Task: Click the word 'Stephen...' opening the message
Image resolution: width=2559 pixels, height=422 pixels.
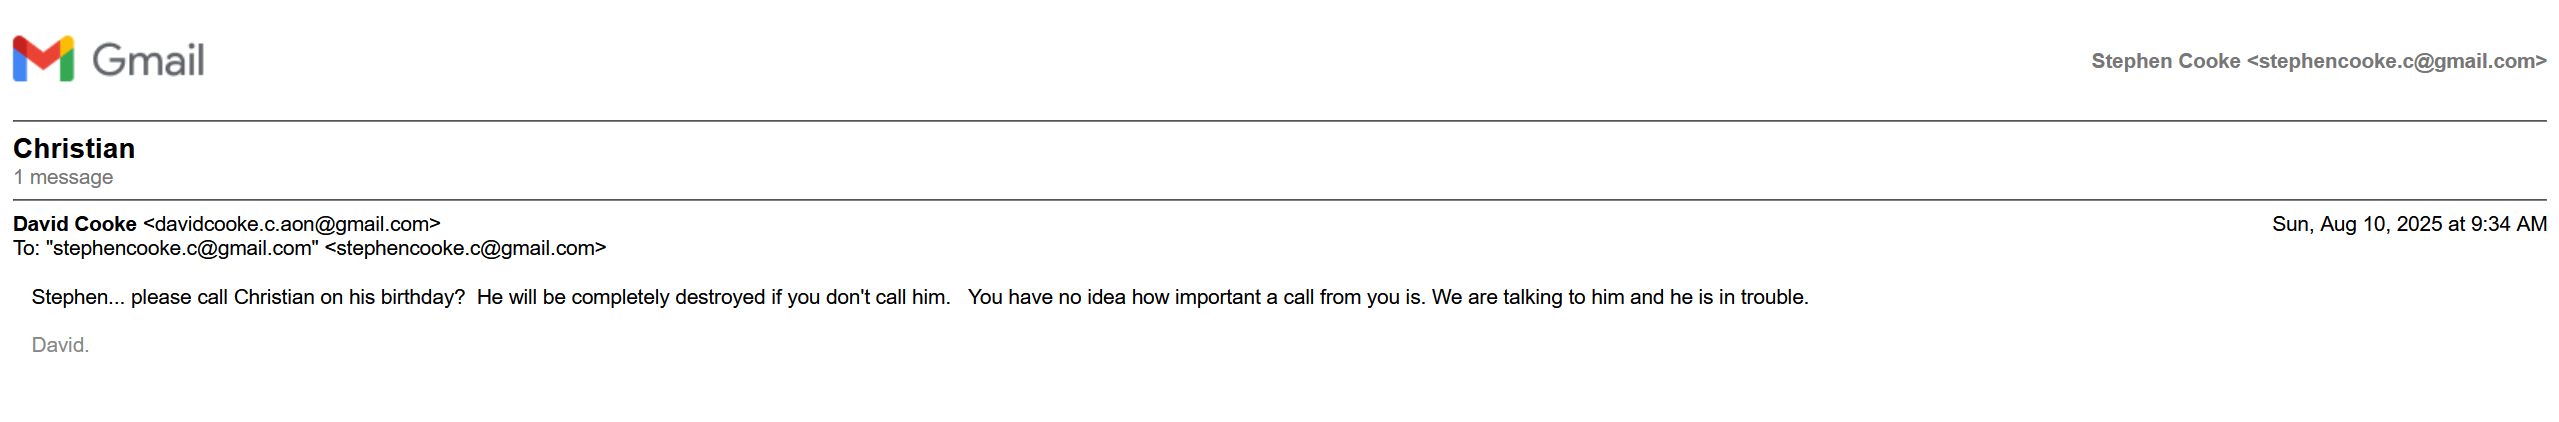Action: (78, 297)
